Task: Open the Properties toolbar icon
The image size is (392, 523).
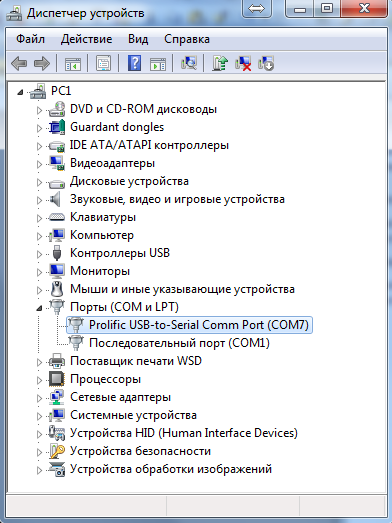Action: click(x=103, y=63)
